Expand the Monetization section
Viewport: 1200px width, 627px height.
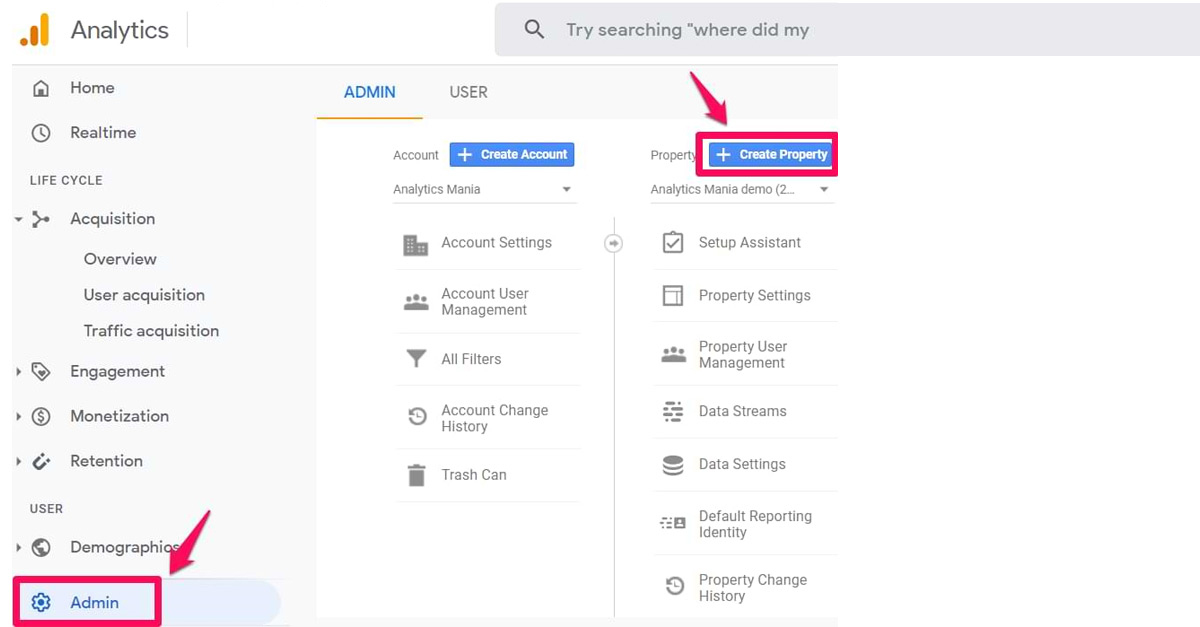pos(18,417)
